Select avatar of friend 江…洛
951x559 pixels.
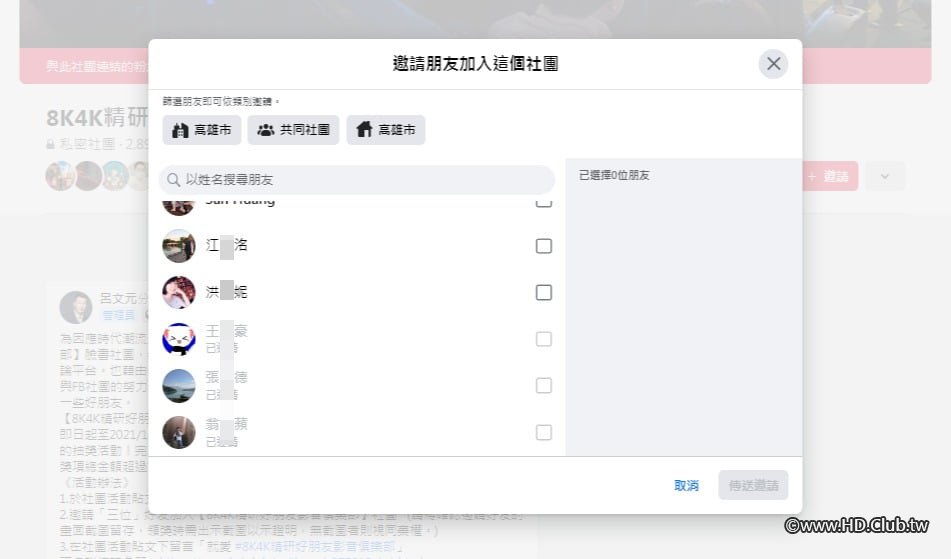(x=179, y=246)
